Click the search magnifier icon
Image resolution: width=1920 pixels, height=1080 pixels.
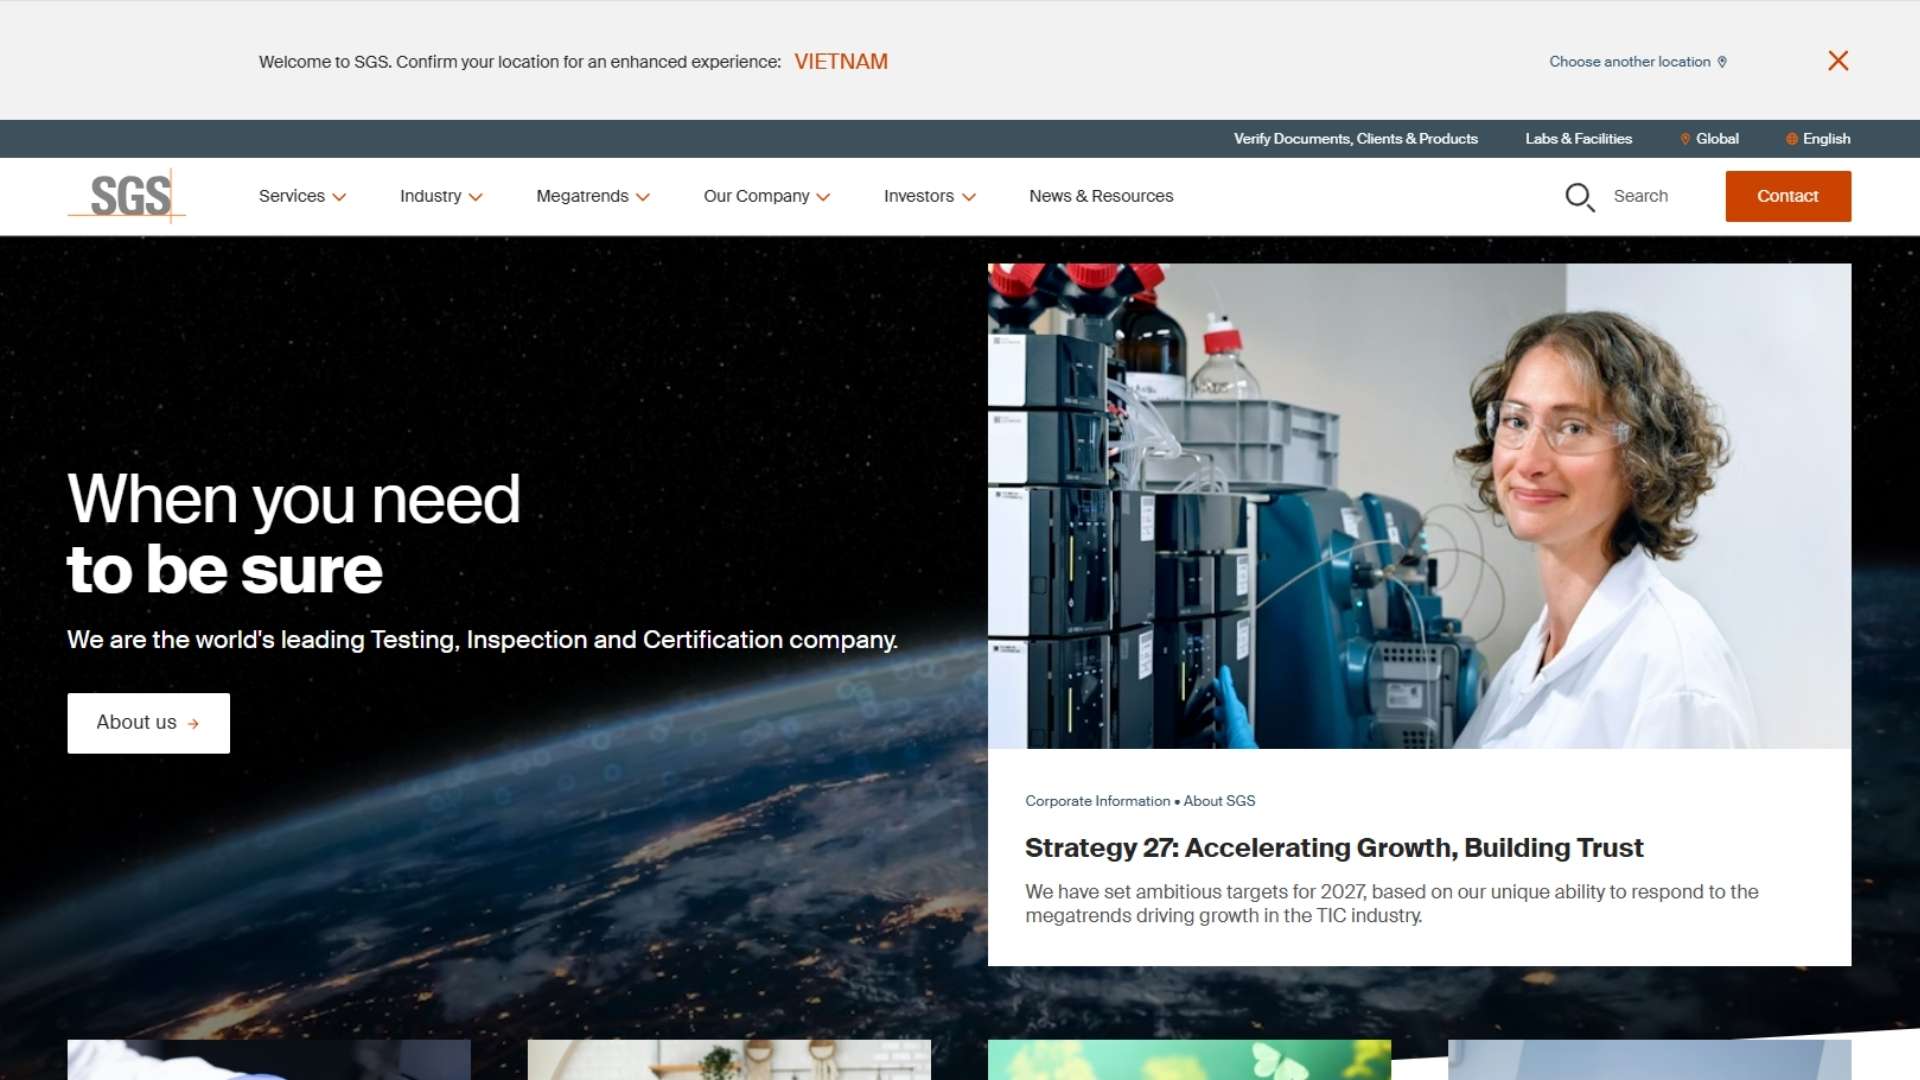(1579, 197)
